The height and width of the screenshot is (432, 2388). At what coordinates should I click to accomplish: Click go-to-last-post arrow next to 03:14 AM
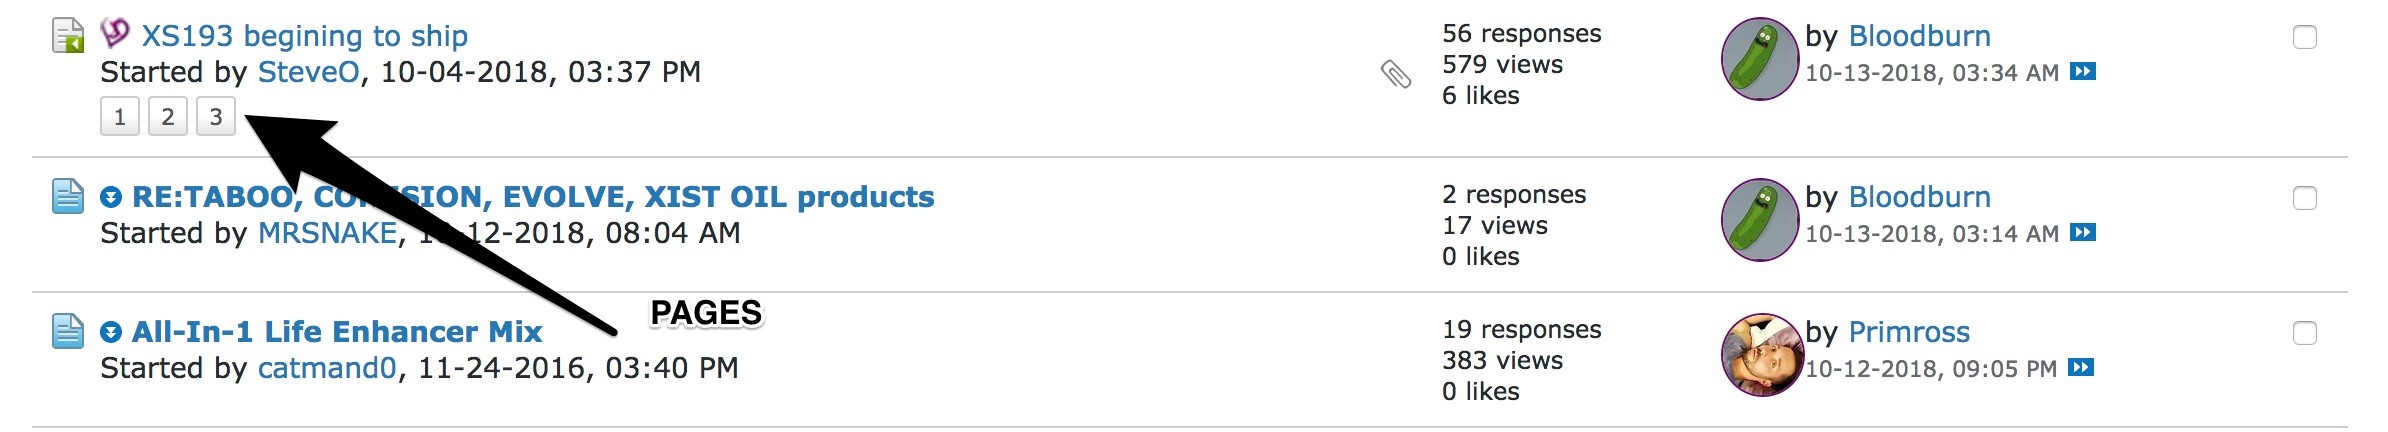(x=2083, y=233)
